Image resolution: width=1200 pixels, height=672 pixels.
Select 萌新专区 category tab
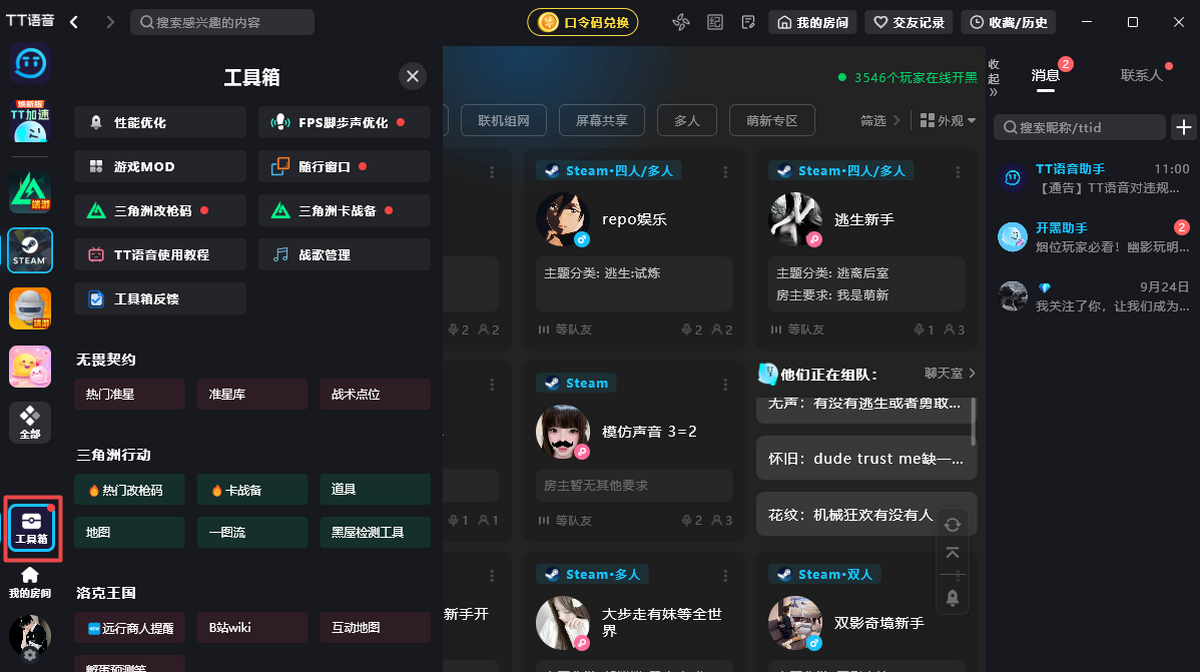click(772, 120)
